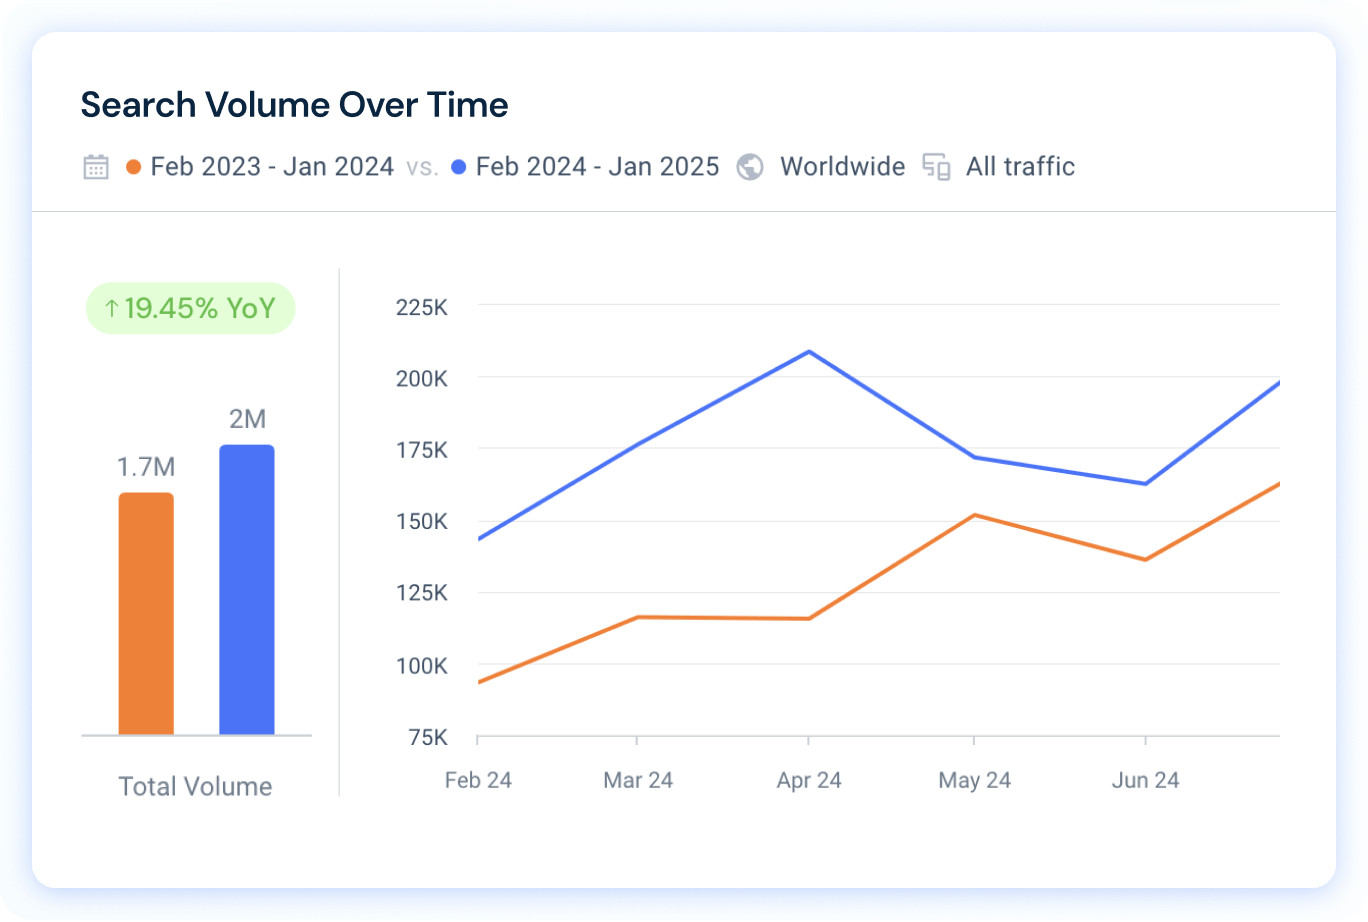
Task: Select the Search Volume Over Time title
Action: (x=294, y=104)
